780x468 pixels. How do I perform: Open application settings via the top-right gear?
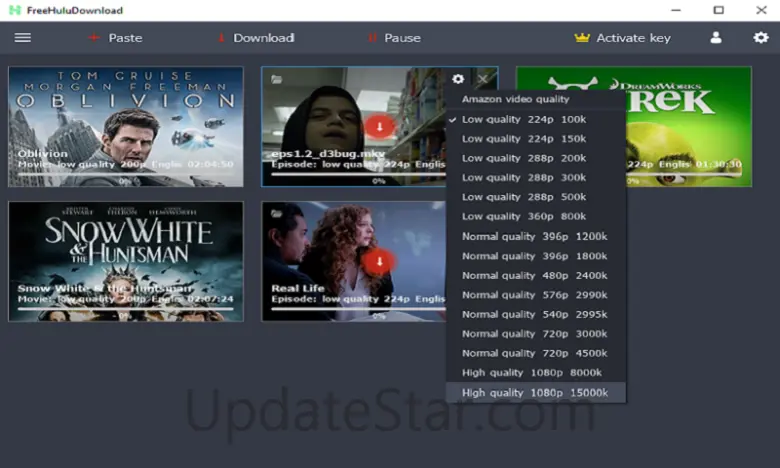point(760,38)
